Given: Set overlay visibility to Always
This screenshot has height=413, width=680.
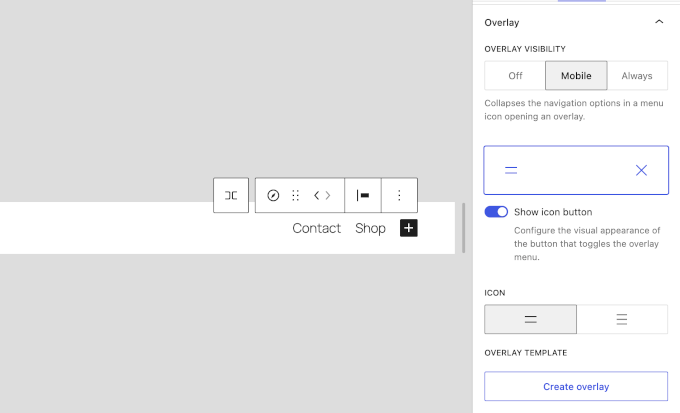Looking at the screenshot, I should (636, 76).
